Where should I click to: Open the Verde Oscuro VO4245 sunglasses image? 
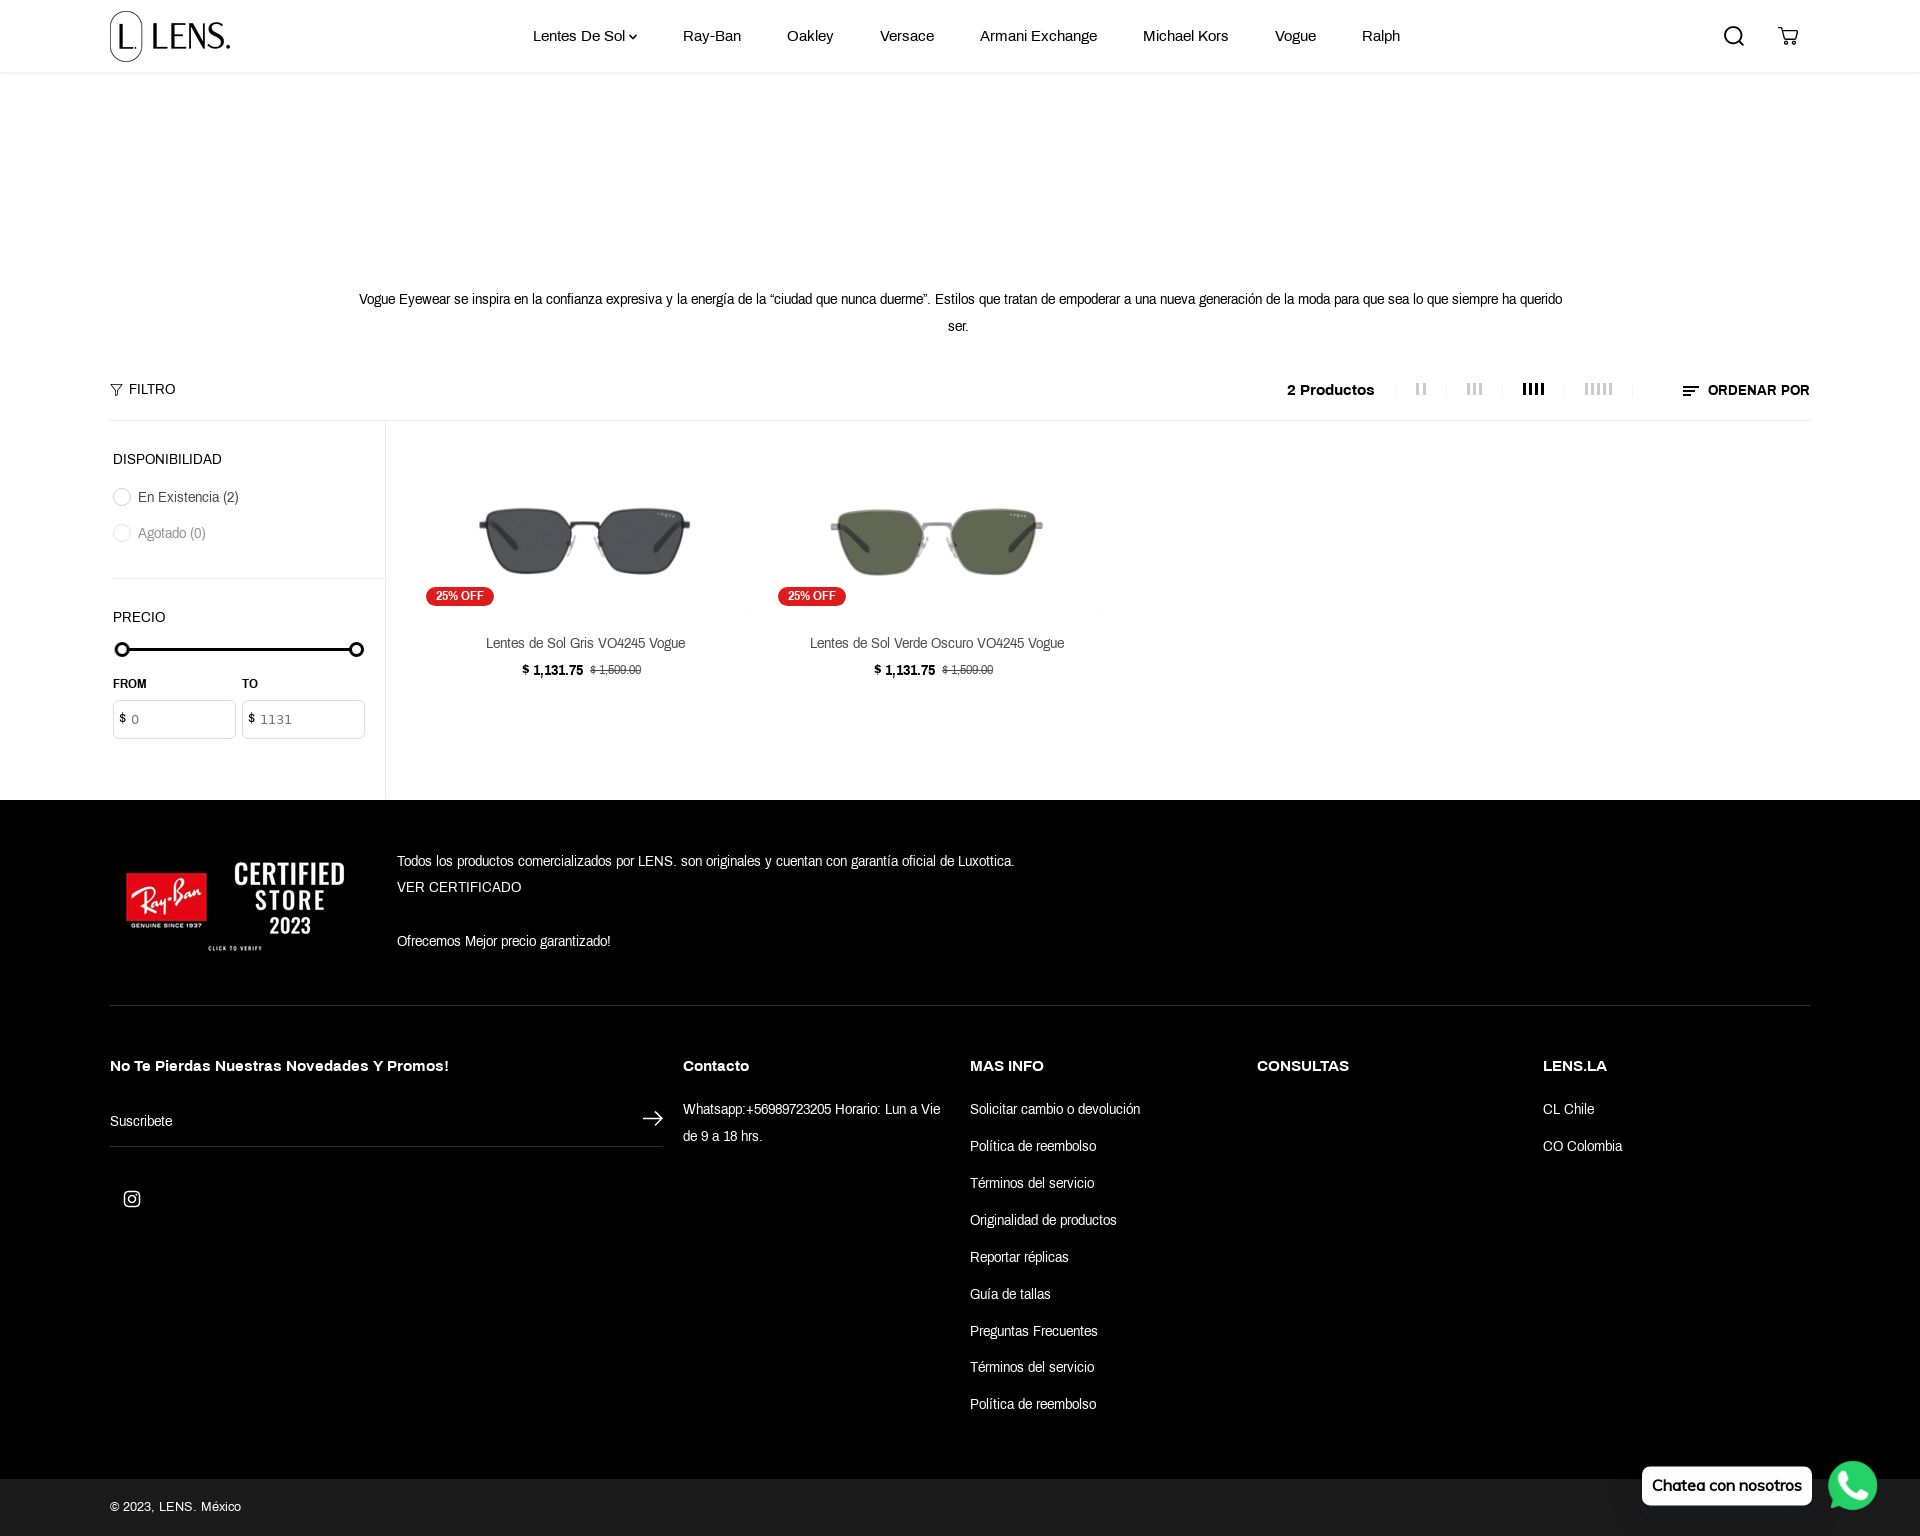tap(937, 541)
